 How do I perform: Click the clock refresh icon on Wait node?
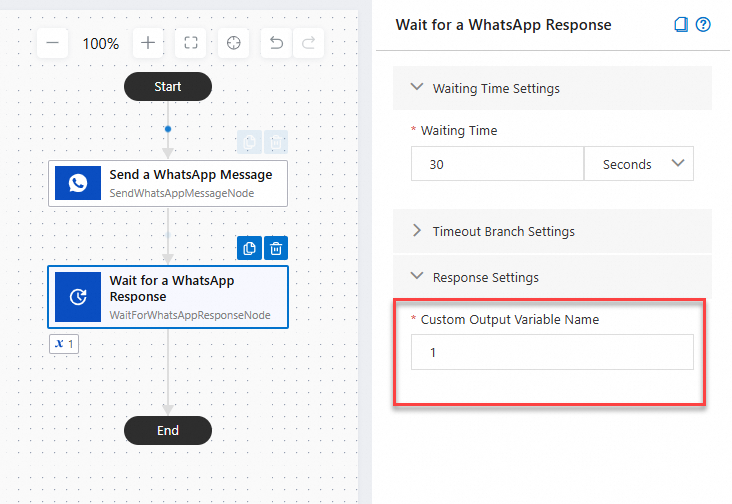point(78,297)
